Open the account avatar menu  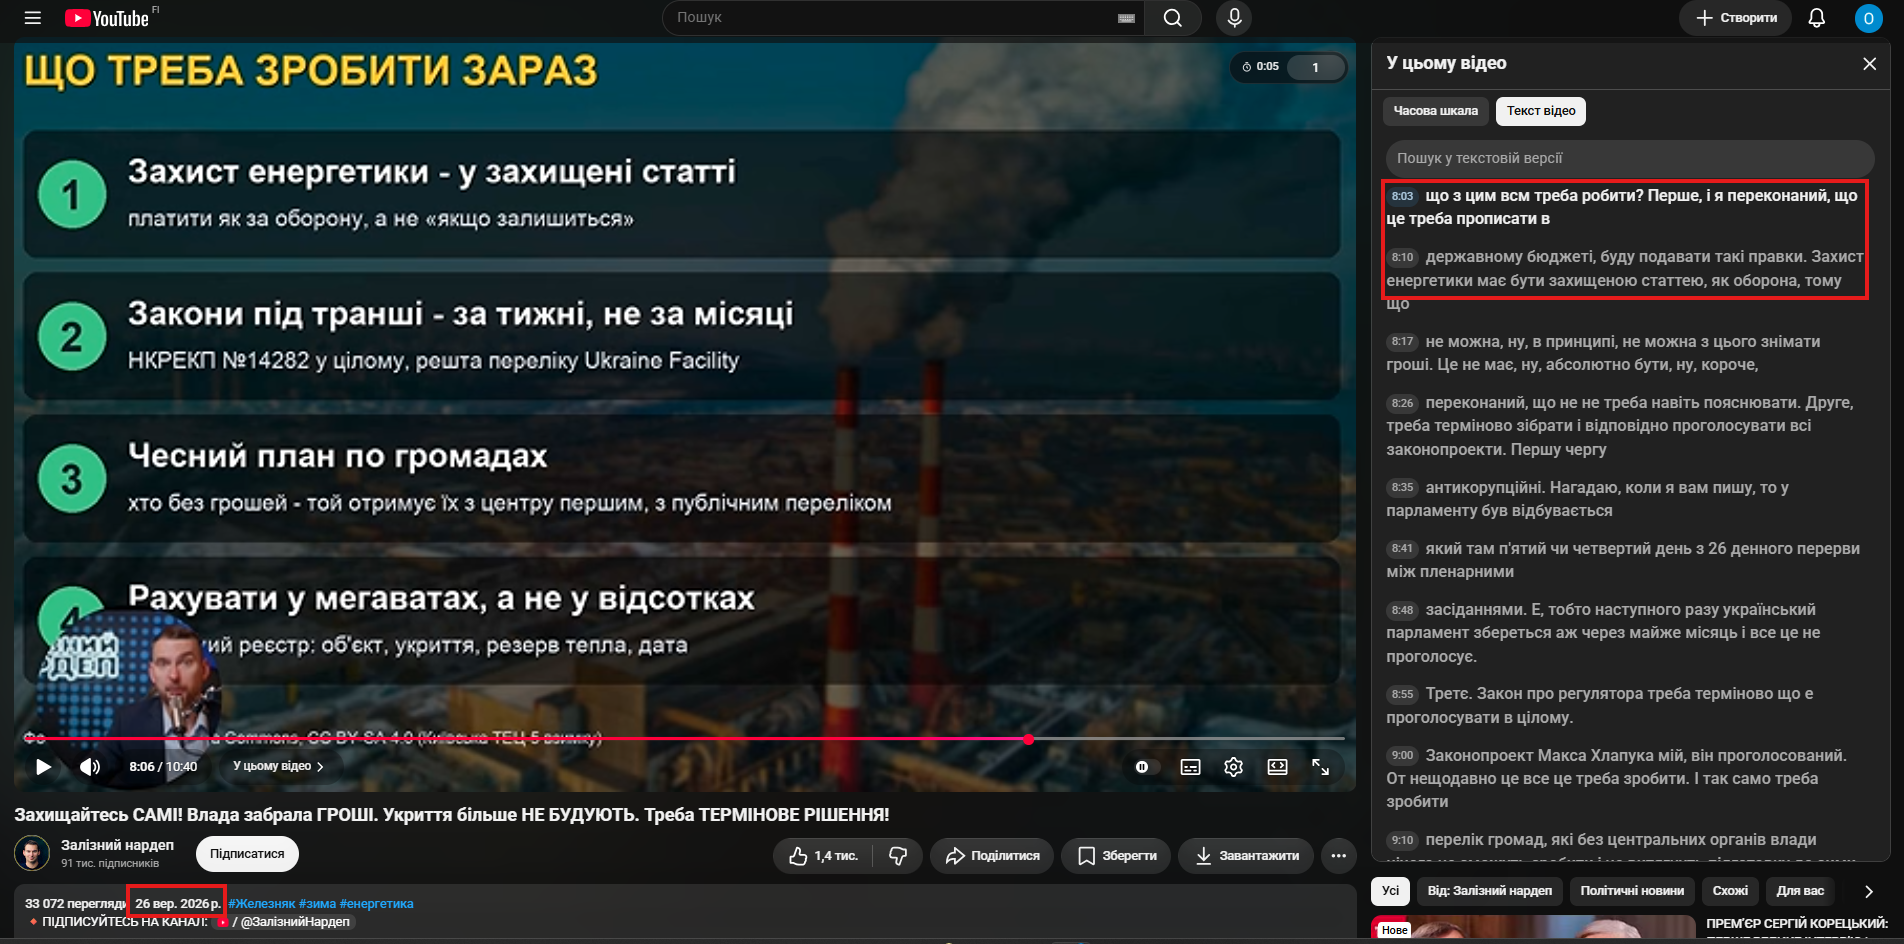1868,18
